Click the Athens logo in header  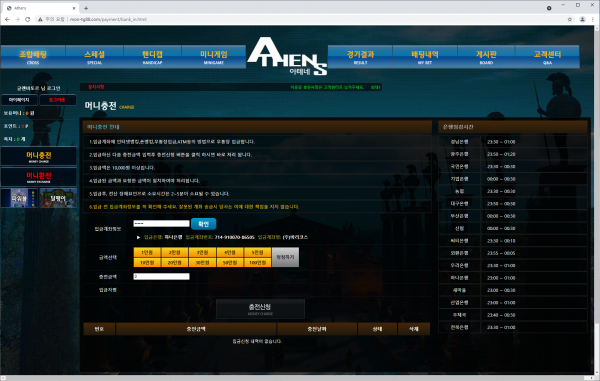287,56
